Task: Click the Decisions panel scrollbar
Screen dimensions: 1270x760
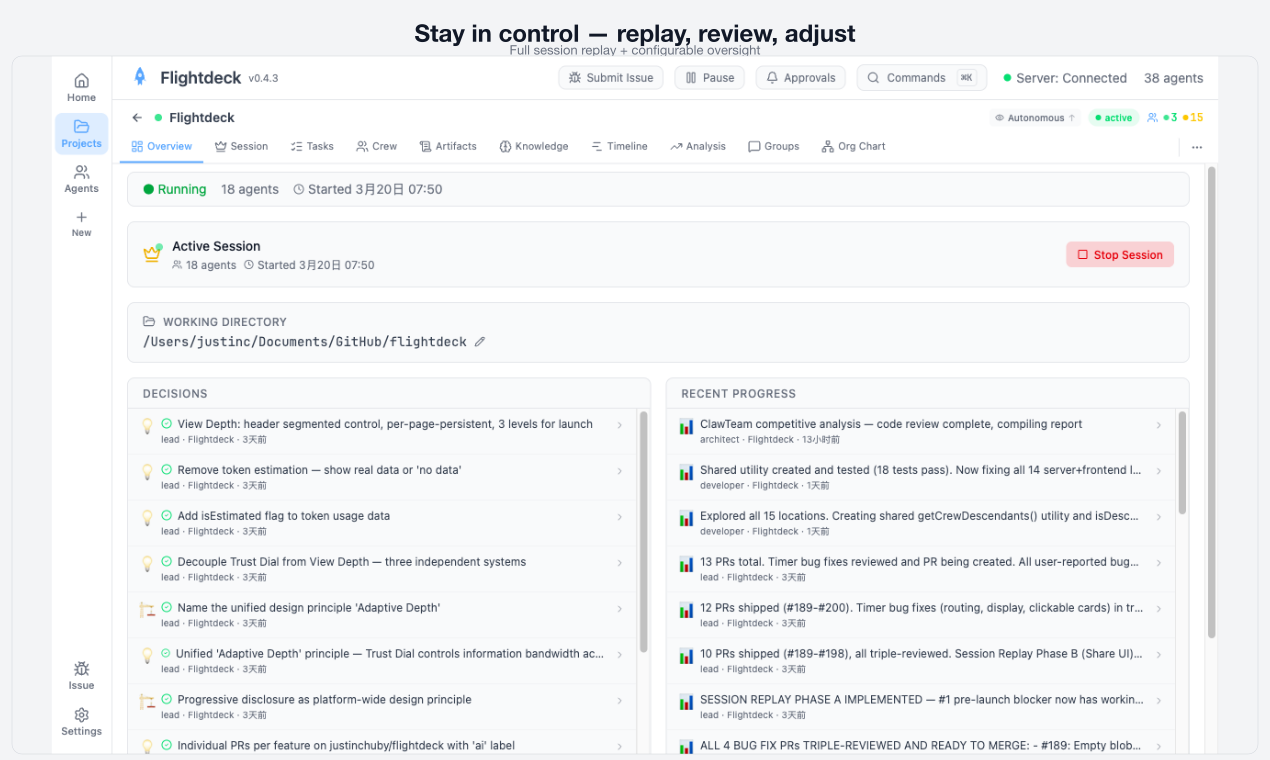Action: (x=643, y=530)
